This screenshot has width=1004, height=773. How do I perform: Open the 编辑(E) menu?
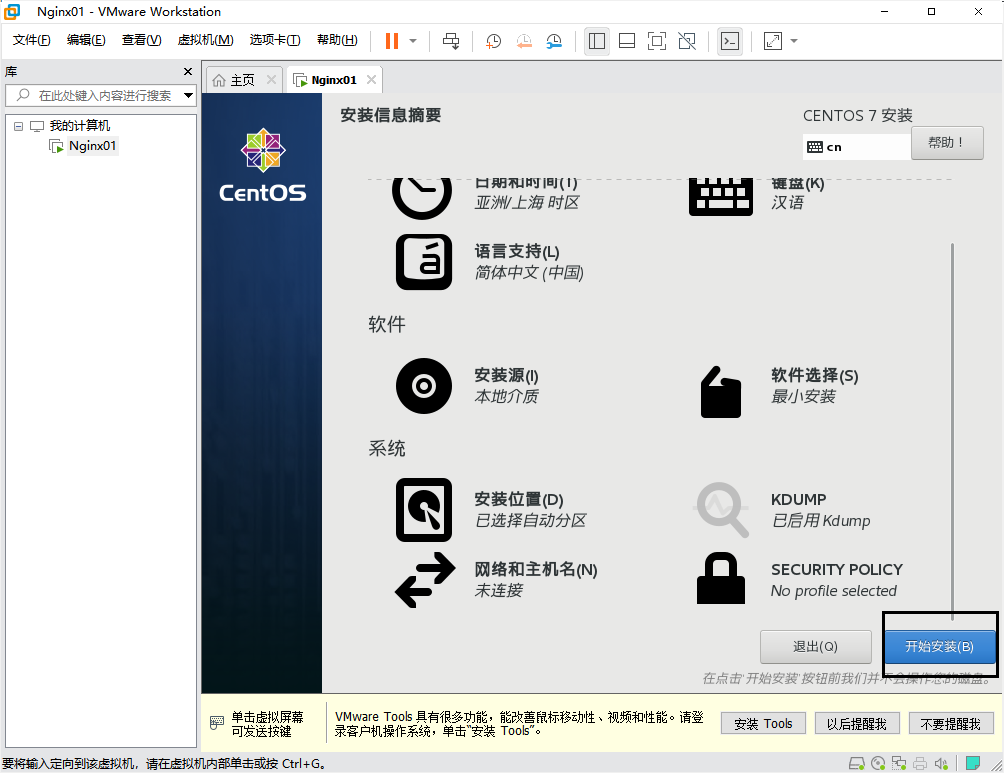[x=86, y=40]
